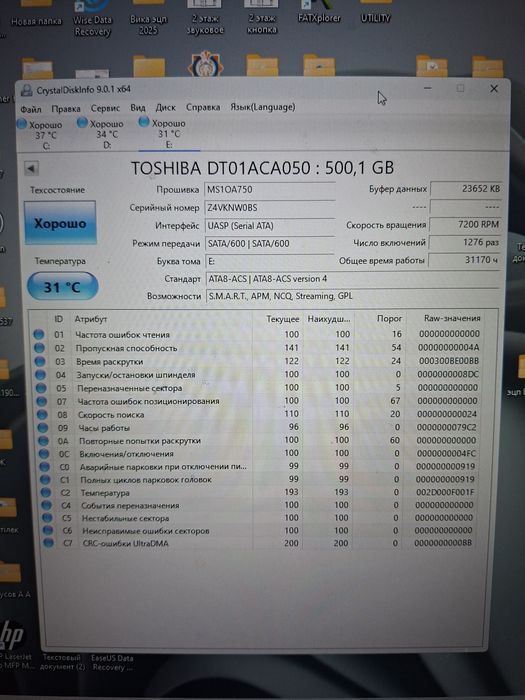
Task: Click raw value 000300BE00BB
Action: (448, 361)
